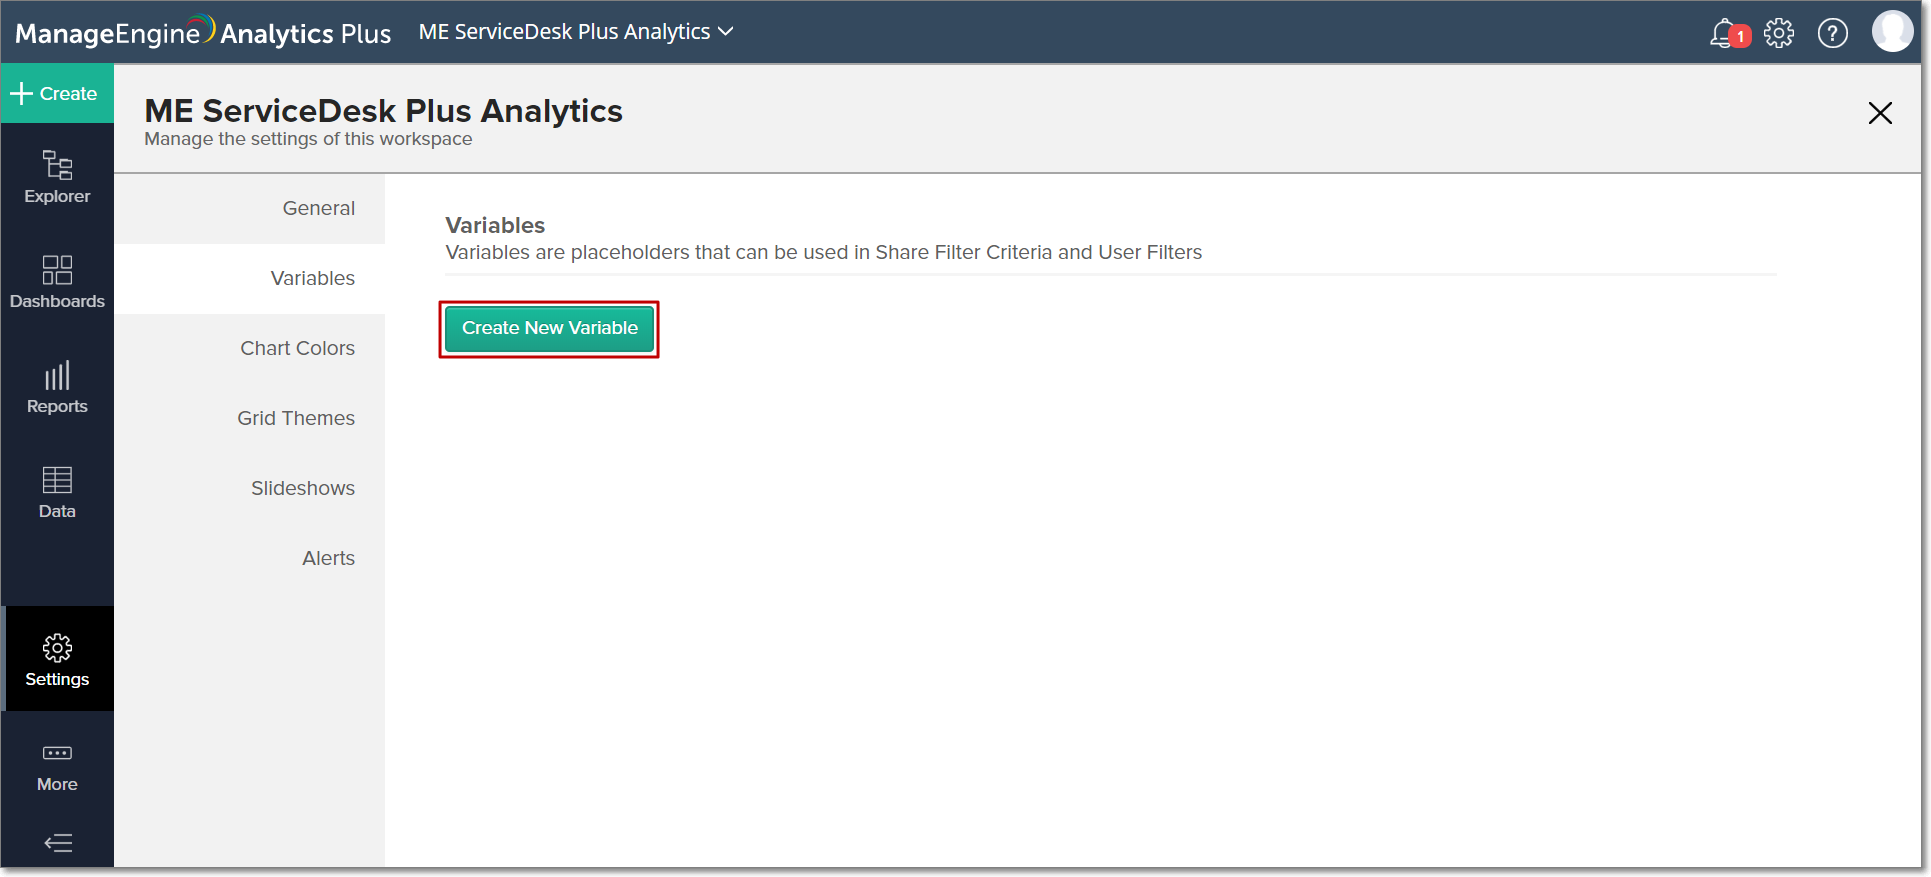Close the workspace settings page
1931x877 pixels.
pyautogui.click(x=1880, y=113)
